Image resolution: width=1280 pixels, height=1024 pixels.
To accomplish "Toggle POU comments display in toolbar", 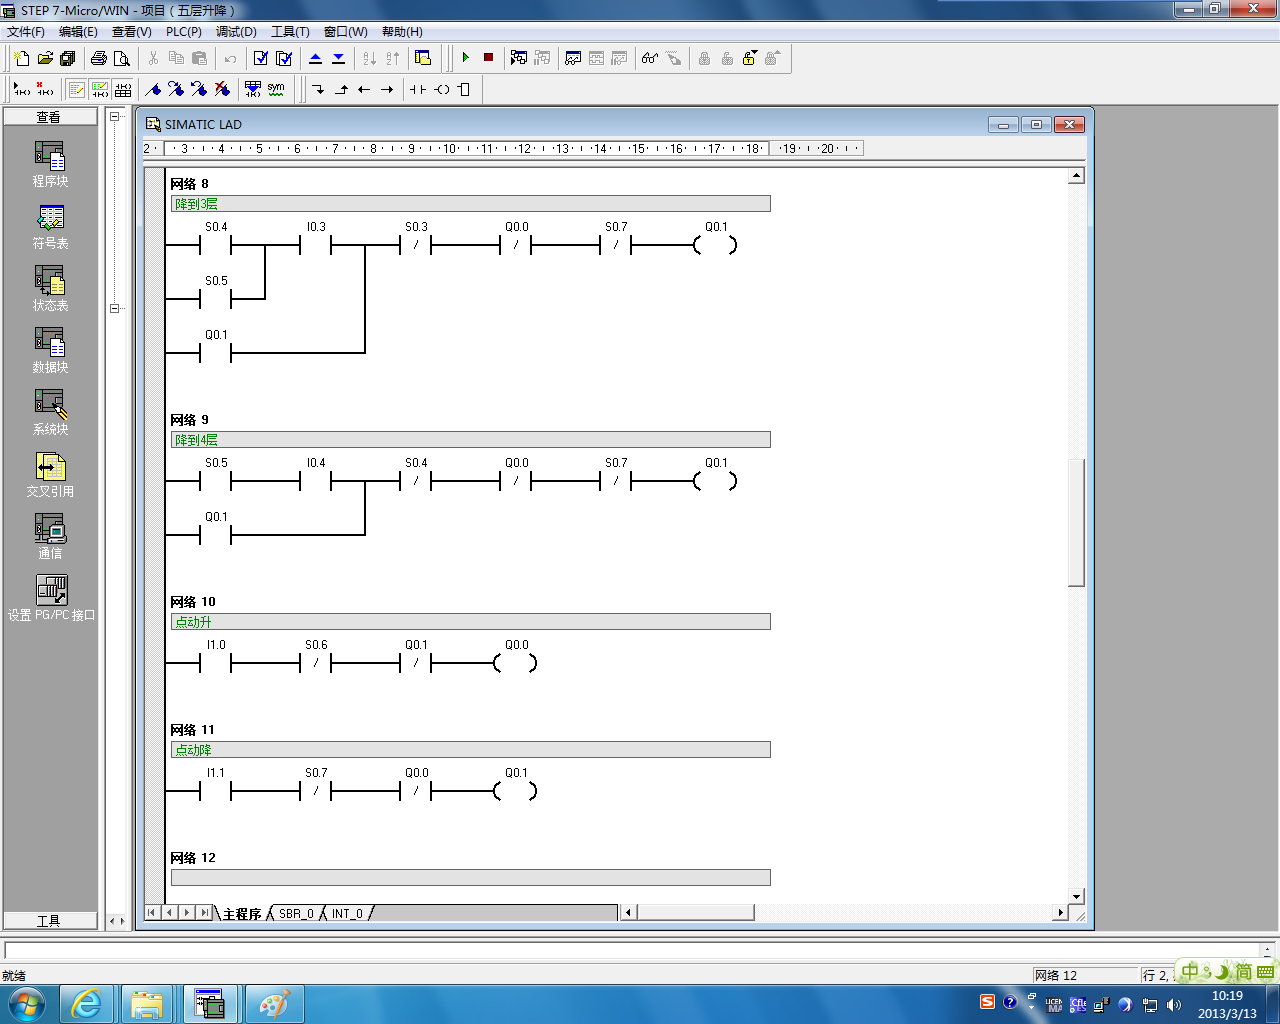I will [77, 90].
